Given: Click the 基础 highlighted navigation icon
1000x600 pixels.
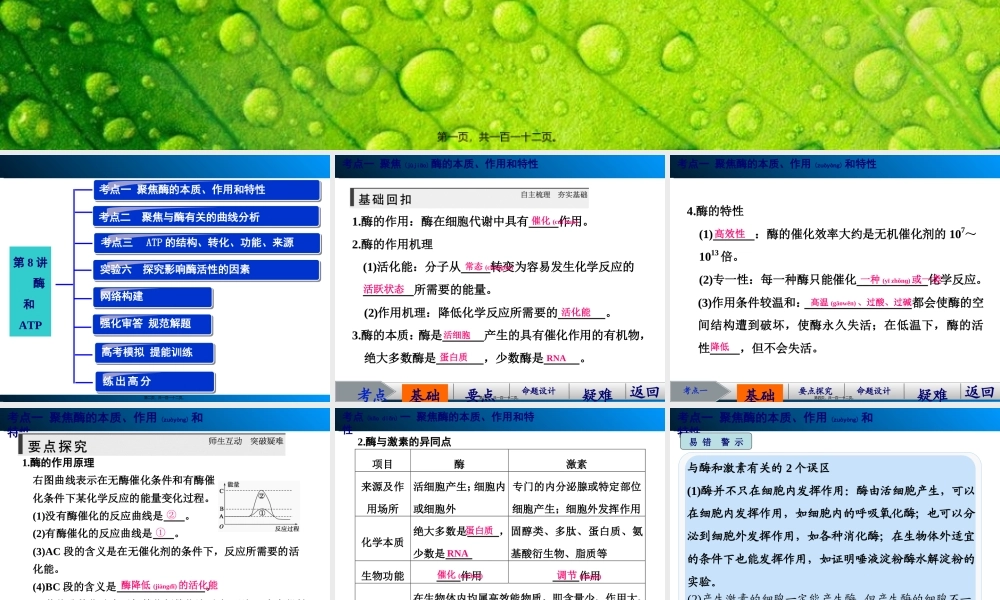Looking at the screenshot, I should 426,392.
